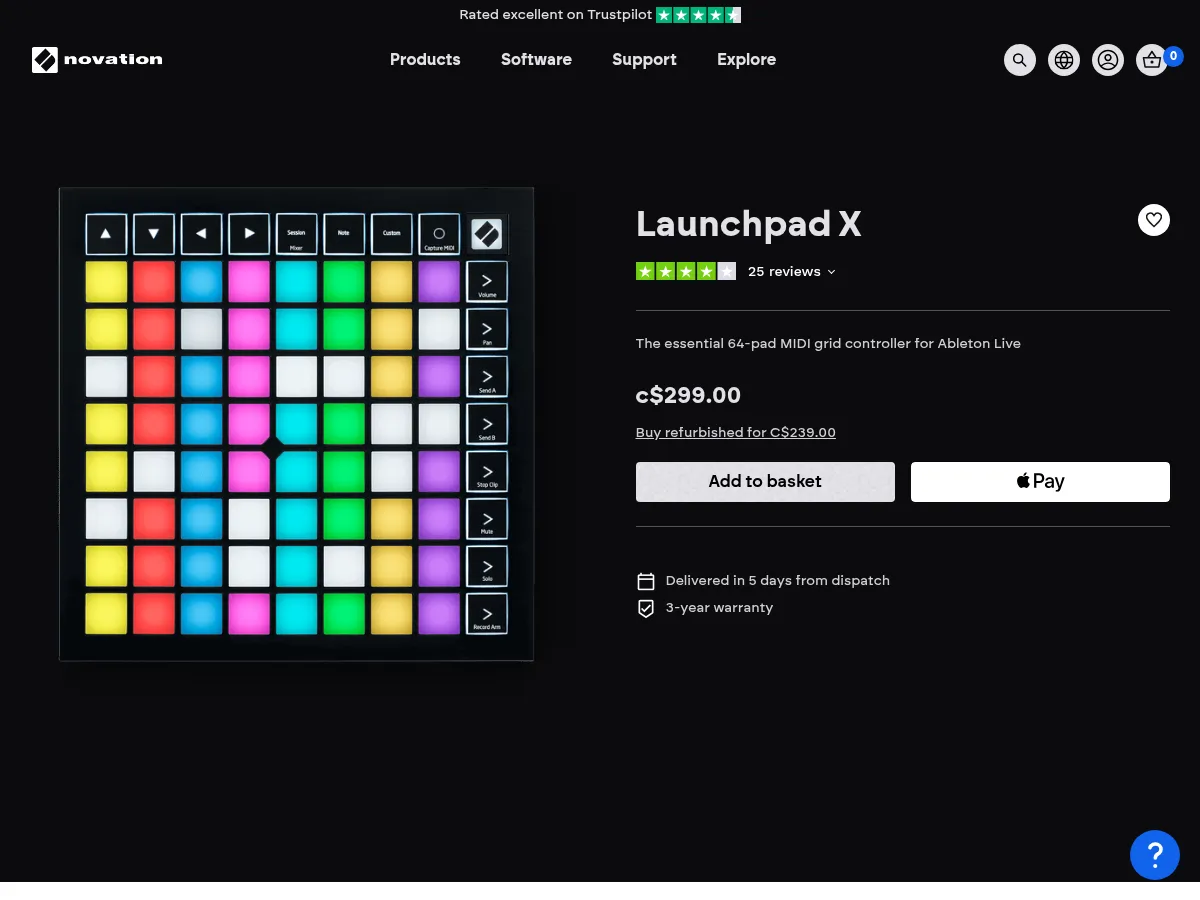1200x900 pixels.
Task: Select the Software menu item
Action: (x=536, y=60)
